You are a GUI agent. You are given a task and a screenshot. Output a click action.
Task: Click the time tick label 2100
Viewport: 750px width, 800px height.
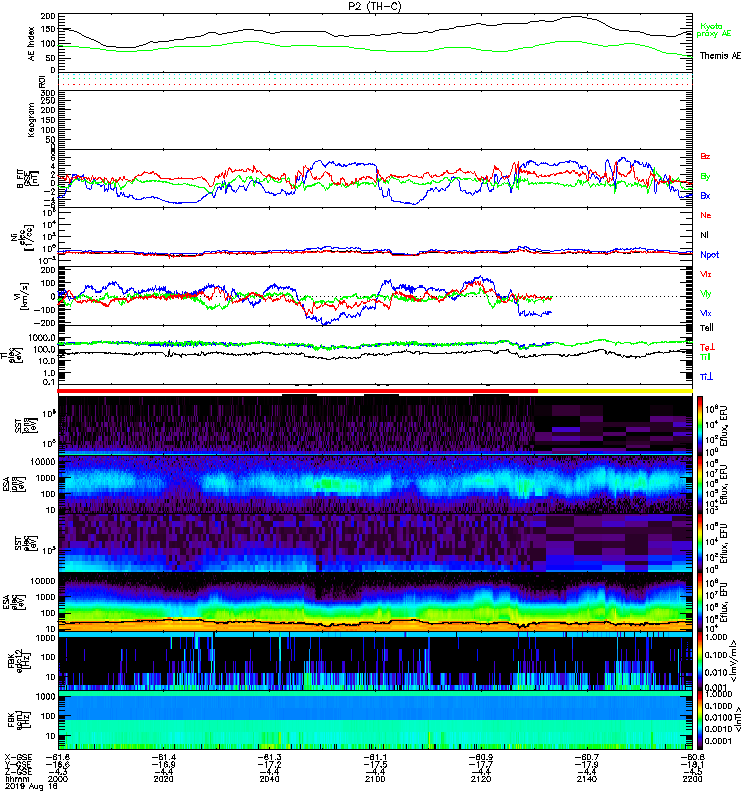pyautogui.click(x=375, y=779)
